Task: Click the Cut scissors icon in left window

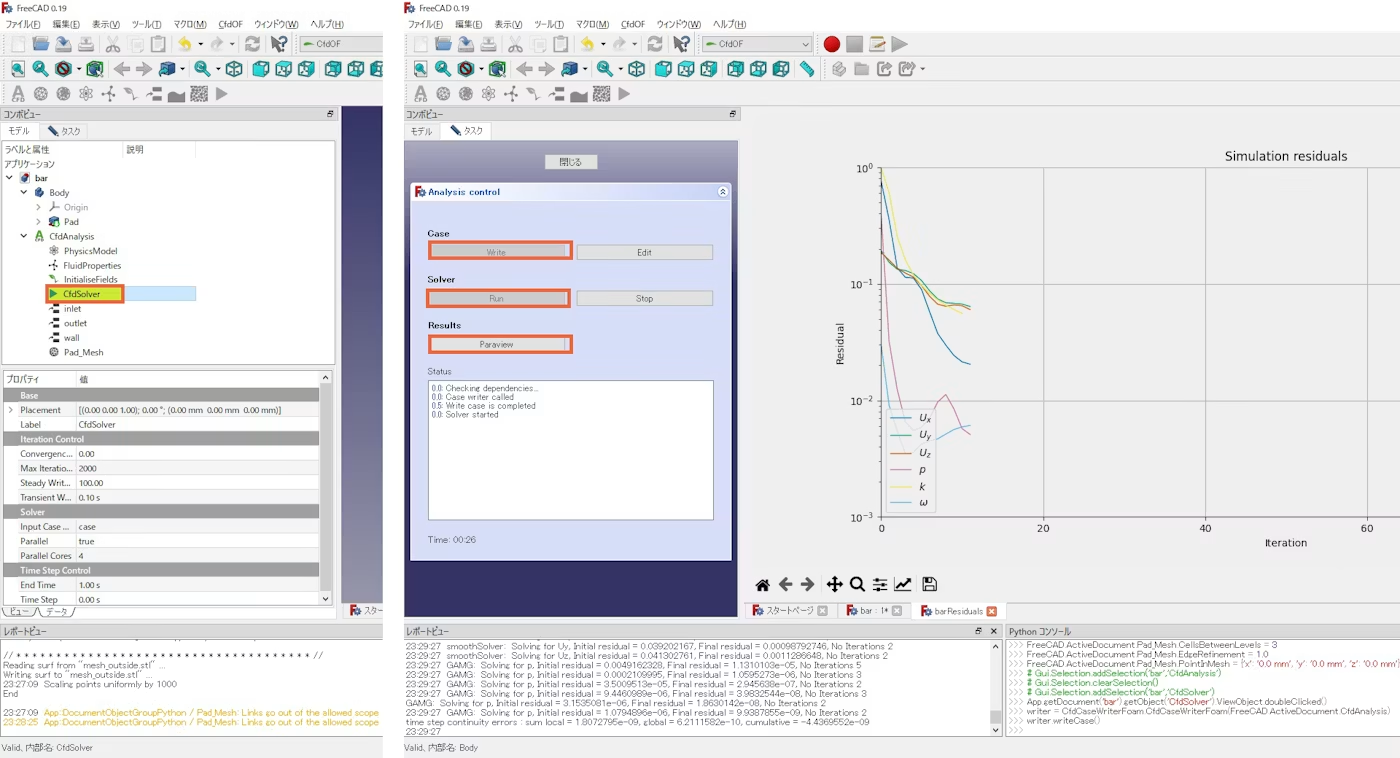Action: (113, 44)
